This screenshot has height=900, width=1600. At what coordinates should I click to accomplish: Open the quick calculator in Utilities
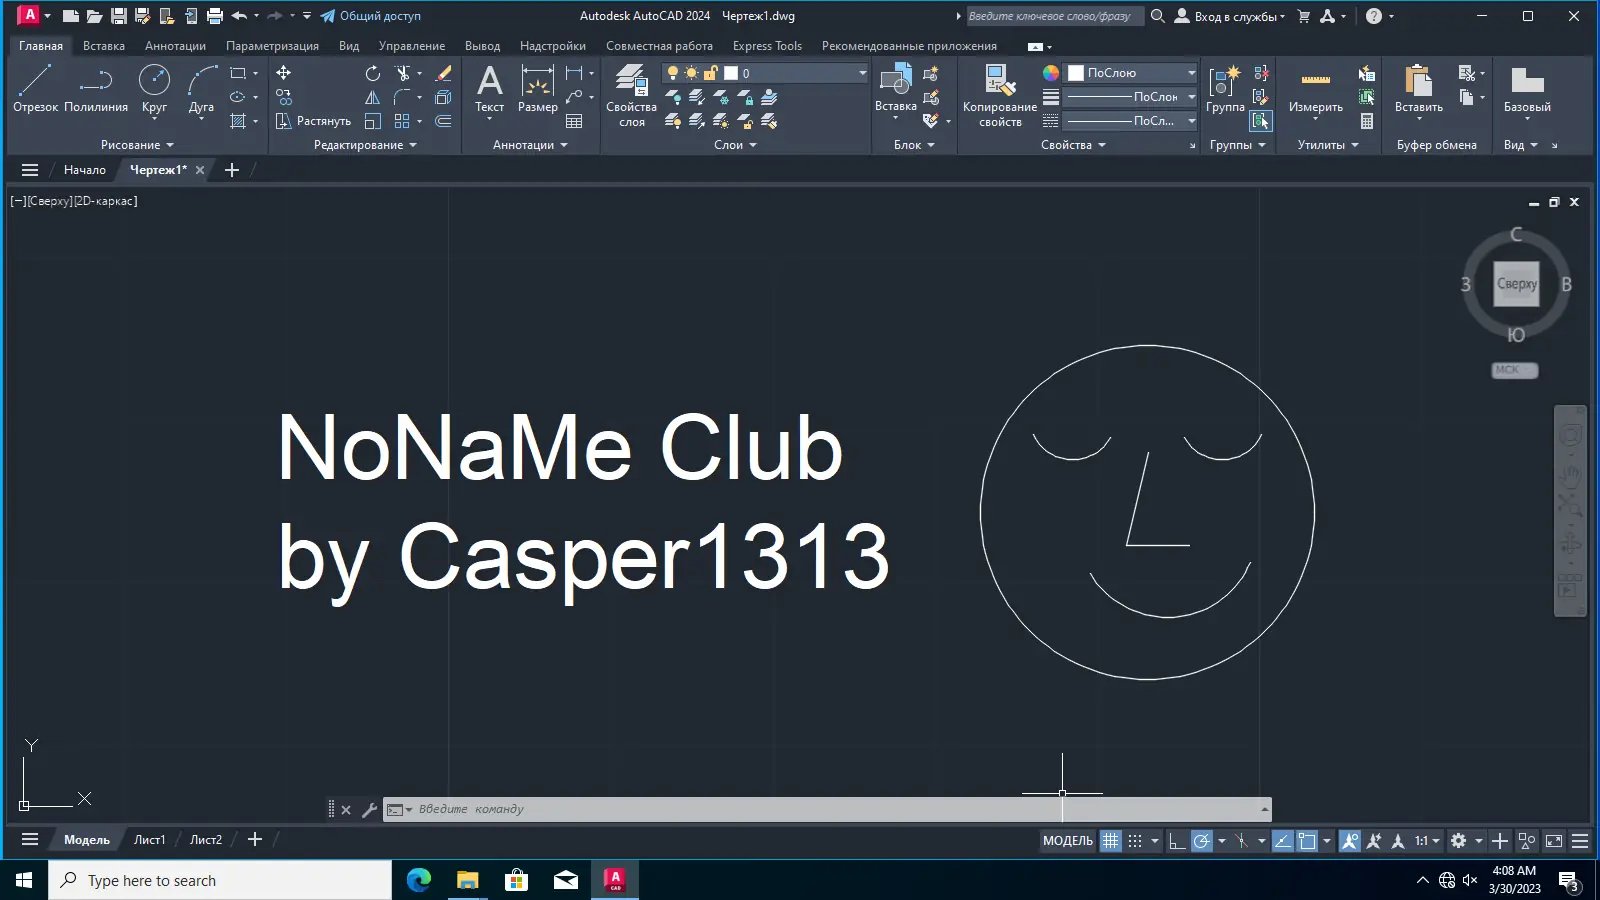[1367, 121]
